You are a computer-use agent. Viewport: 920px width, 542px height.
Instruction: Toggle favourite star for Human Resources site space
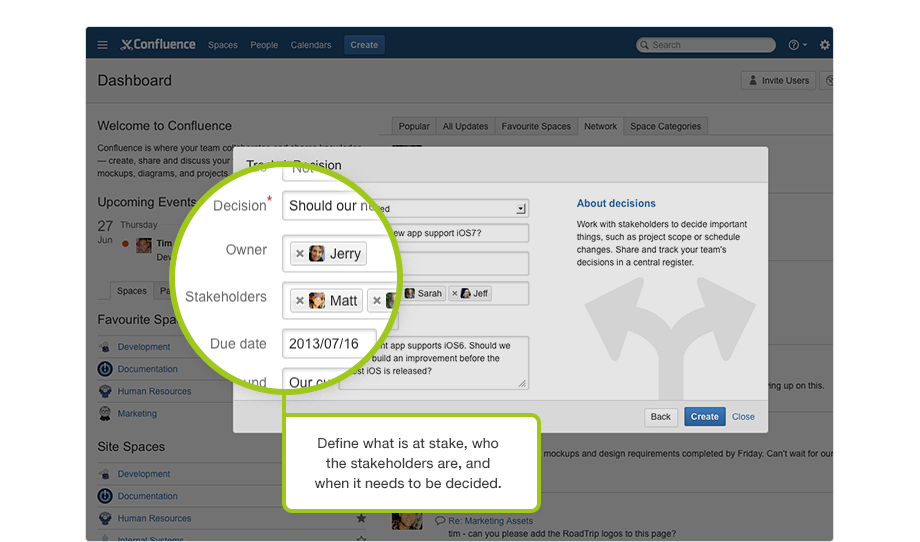pyautogui.click(x=361, y=518)
